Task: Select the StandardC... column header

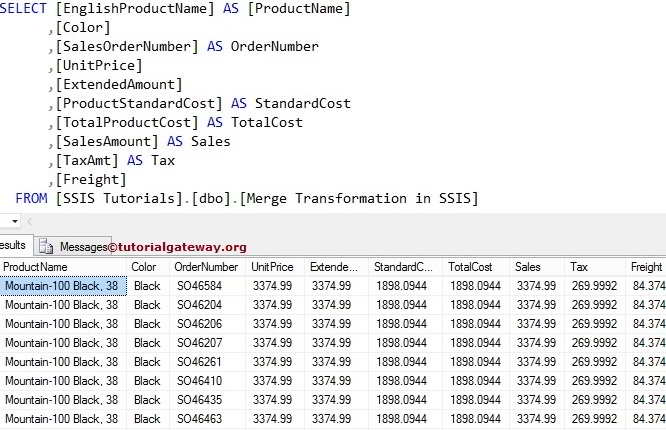Action: pos(403,267)
